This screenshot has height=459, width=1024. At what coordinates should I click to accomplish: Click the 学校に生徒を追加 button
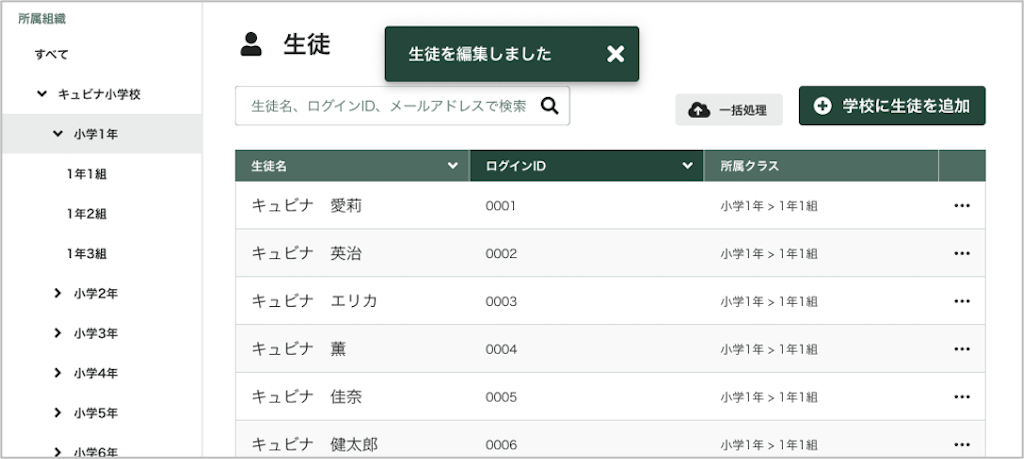(x=892, y=106)
